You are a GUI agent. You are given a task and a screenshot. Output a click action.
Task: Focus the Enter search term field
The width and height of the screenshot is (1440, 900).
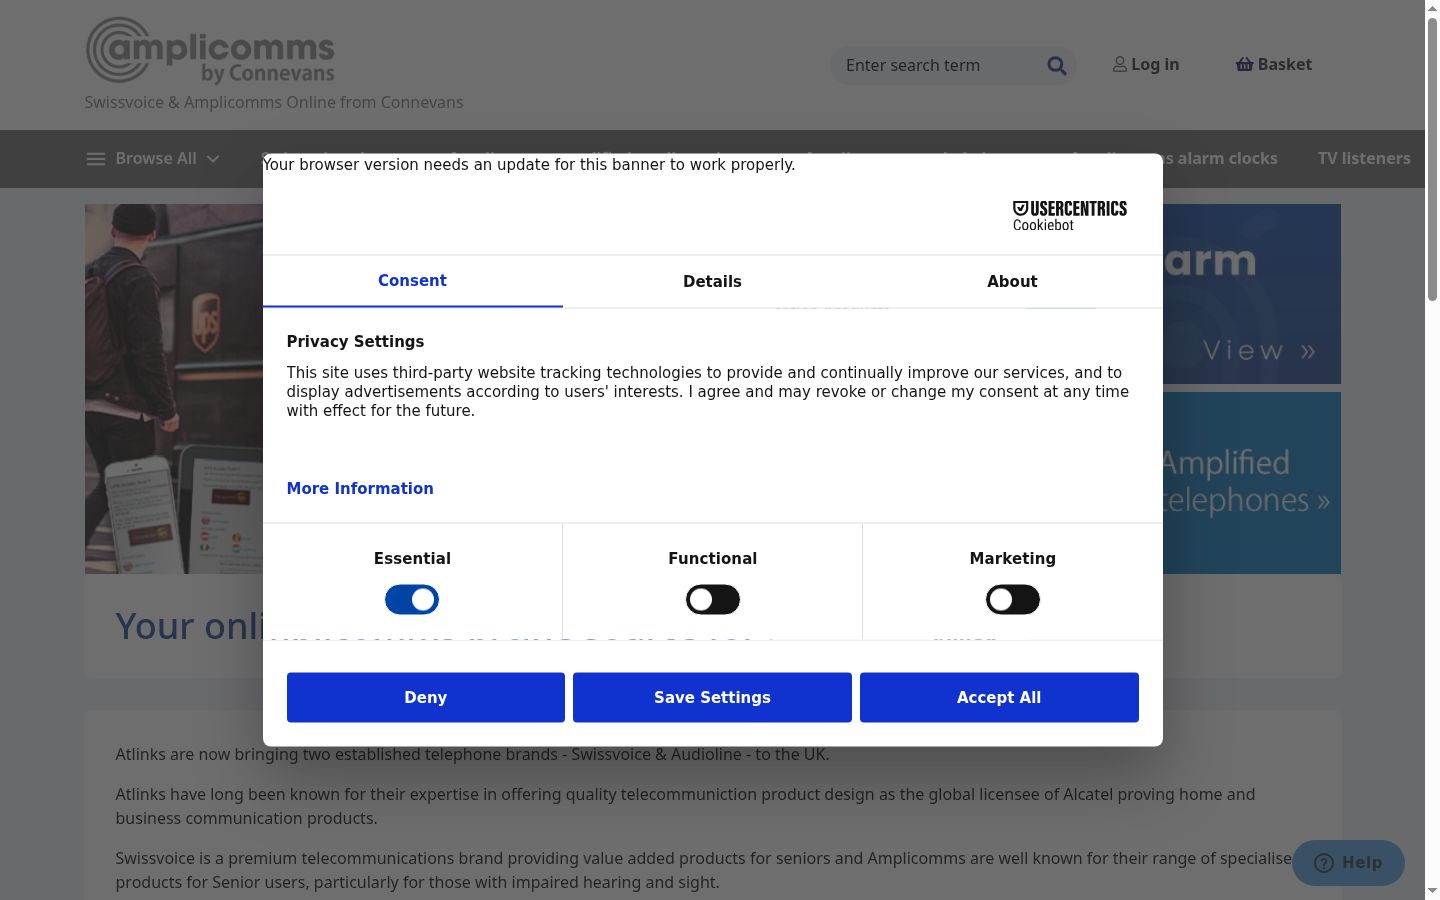(938, 66)
